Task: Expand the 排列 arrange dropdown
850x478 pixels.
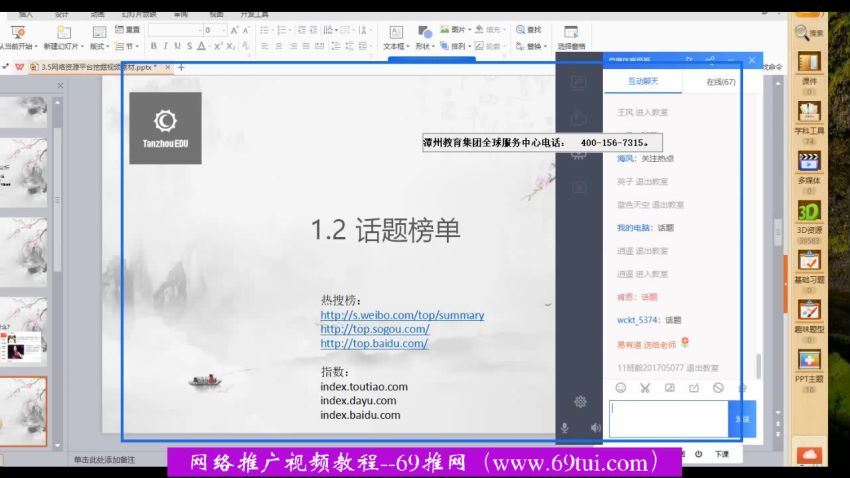Action: point(469,47)
